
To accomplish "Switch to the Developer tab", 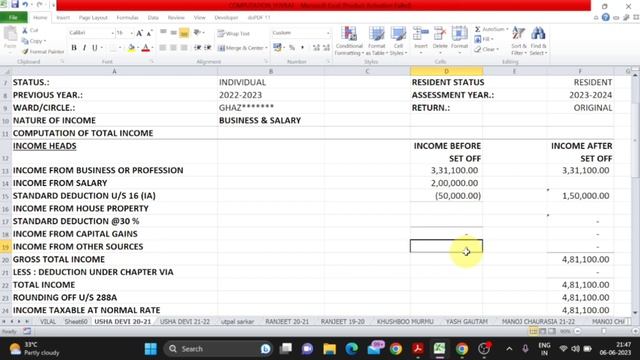I will tap(226, 18).
